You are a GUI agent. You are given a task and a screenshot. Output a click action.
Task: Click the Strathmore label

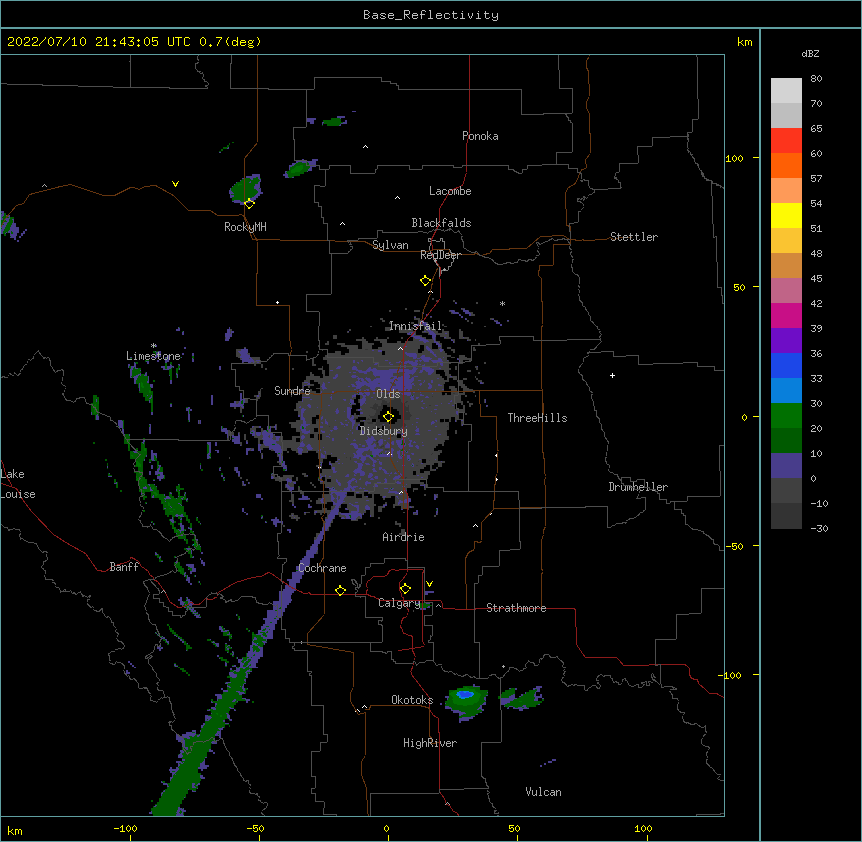pyautogui.click(x=516, y=608)
